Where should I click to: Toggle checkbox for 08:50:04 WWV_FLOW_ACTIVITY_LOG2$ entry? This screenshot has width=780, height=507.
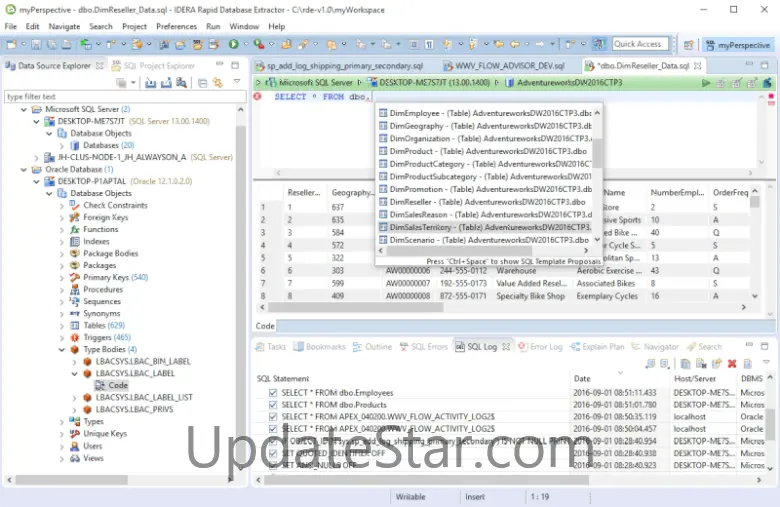pyautogui.click(x=273, y=428)
